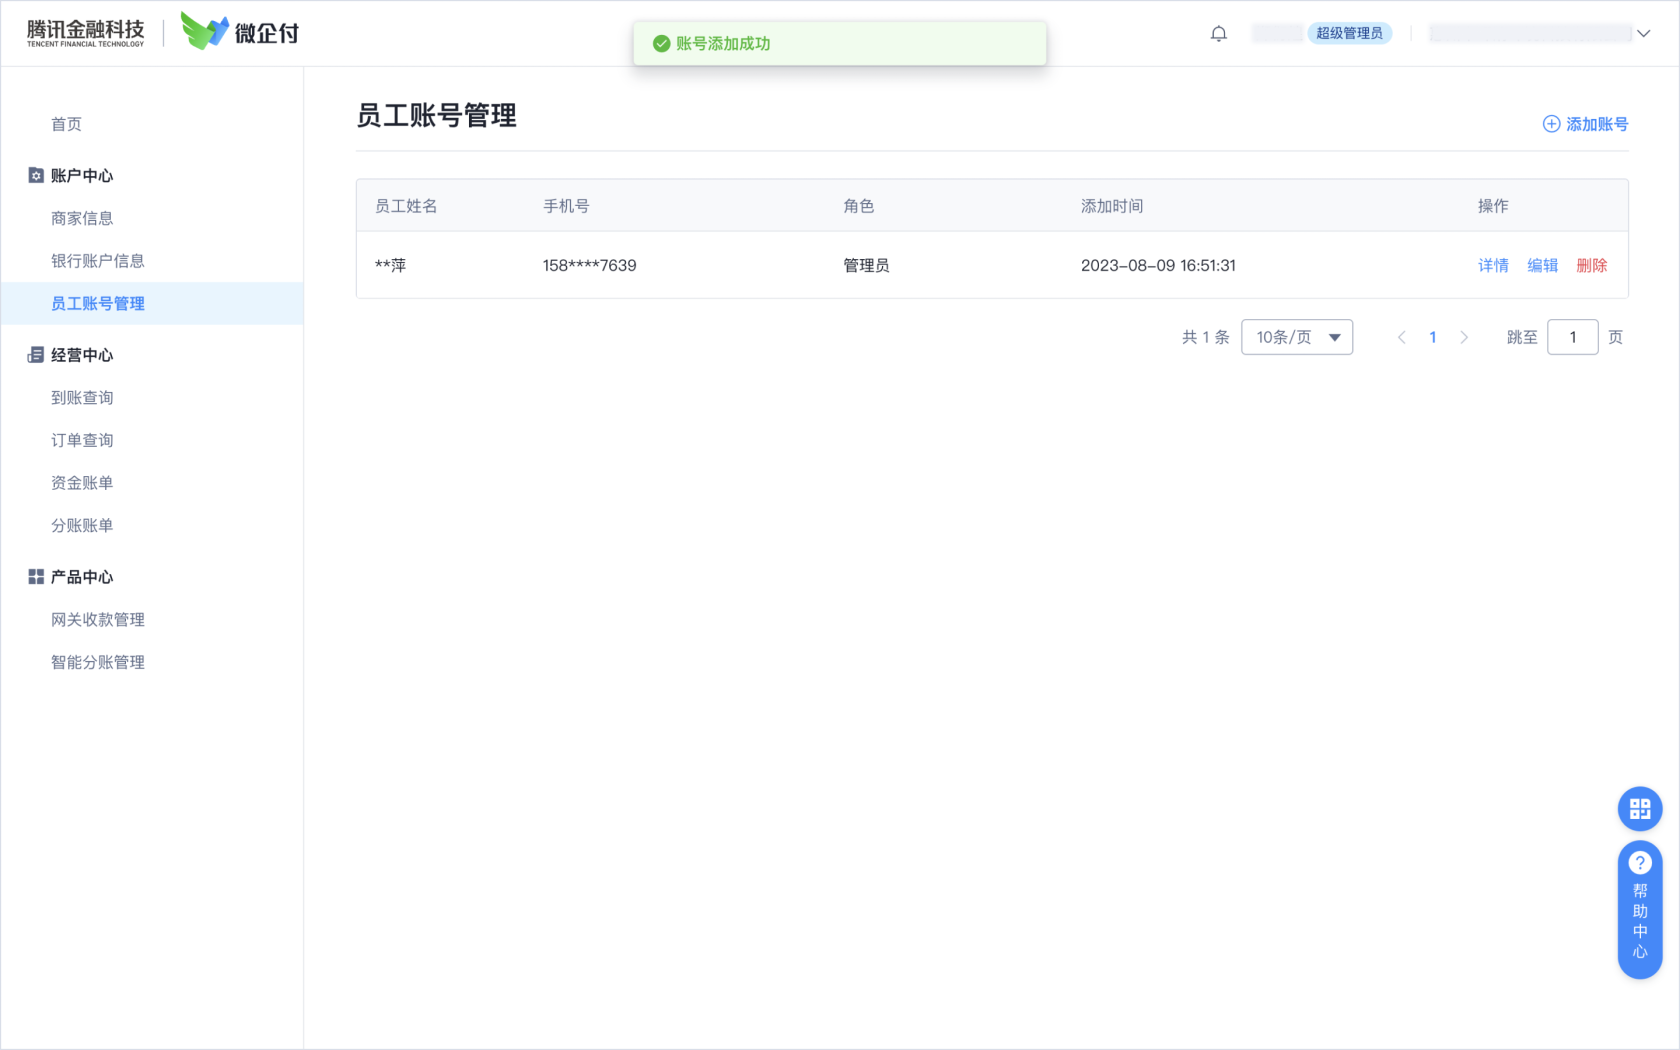Image resolution: width=1680 pixels, height=1050 pixels.
Task: Open 分账账单 in the sidebar
Action: click(x=82, y=525)
